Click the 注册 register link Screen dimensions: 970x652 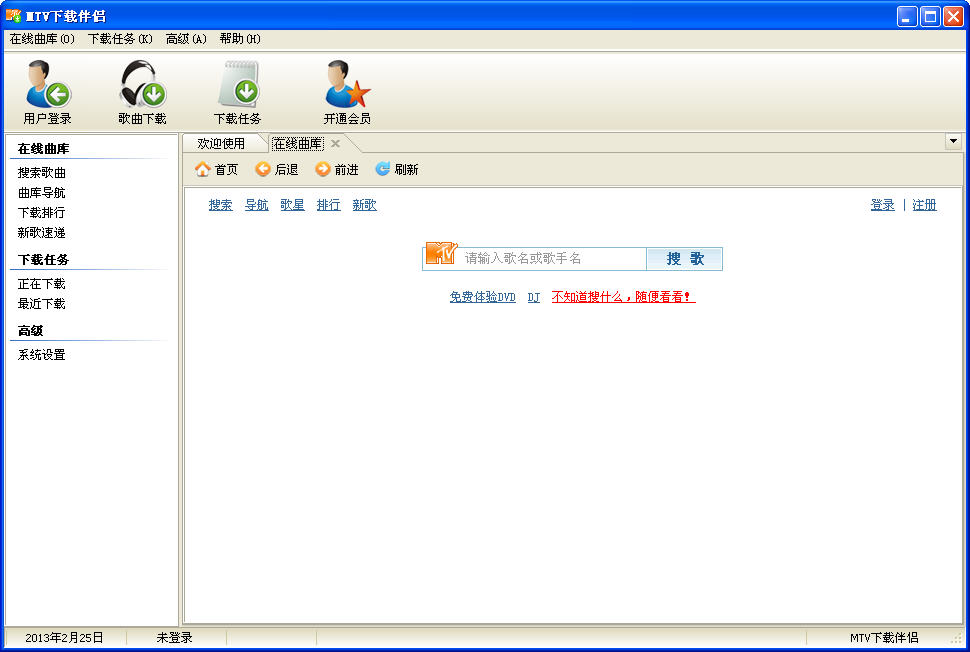[x=924, y=205]
